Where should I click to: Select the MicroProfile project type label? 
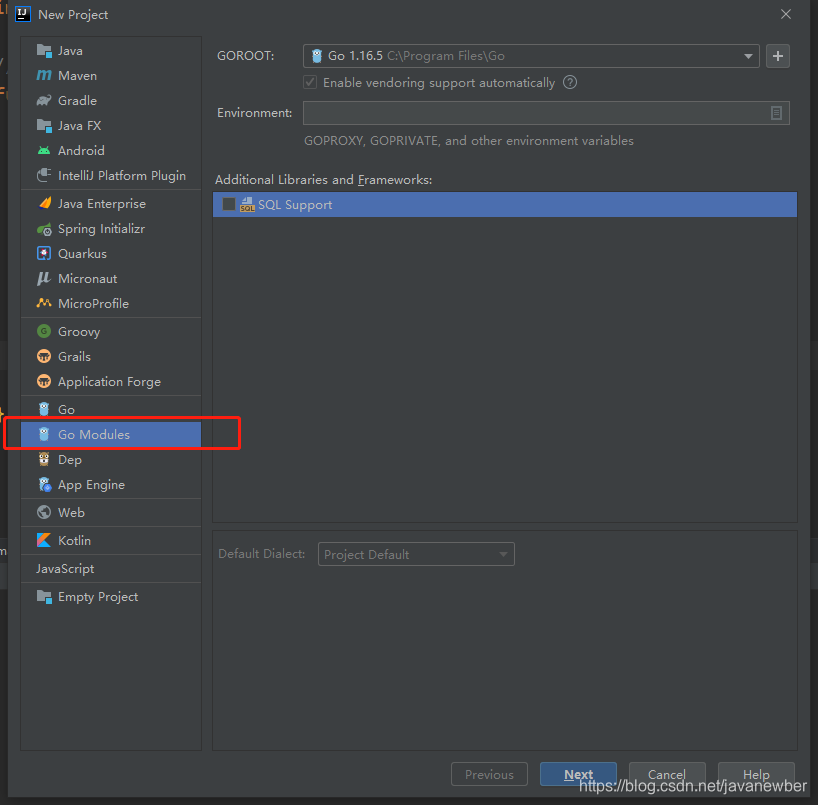coord(93,304)
